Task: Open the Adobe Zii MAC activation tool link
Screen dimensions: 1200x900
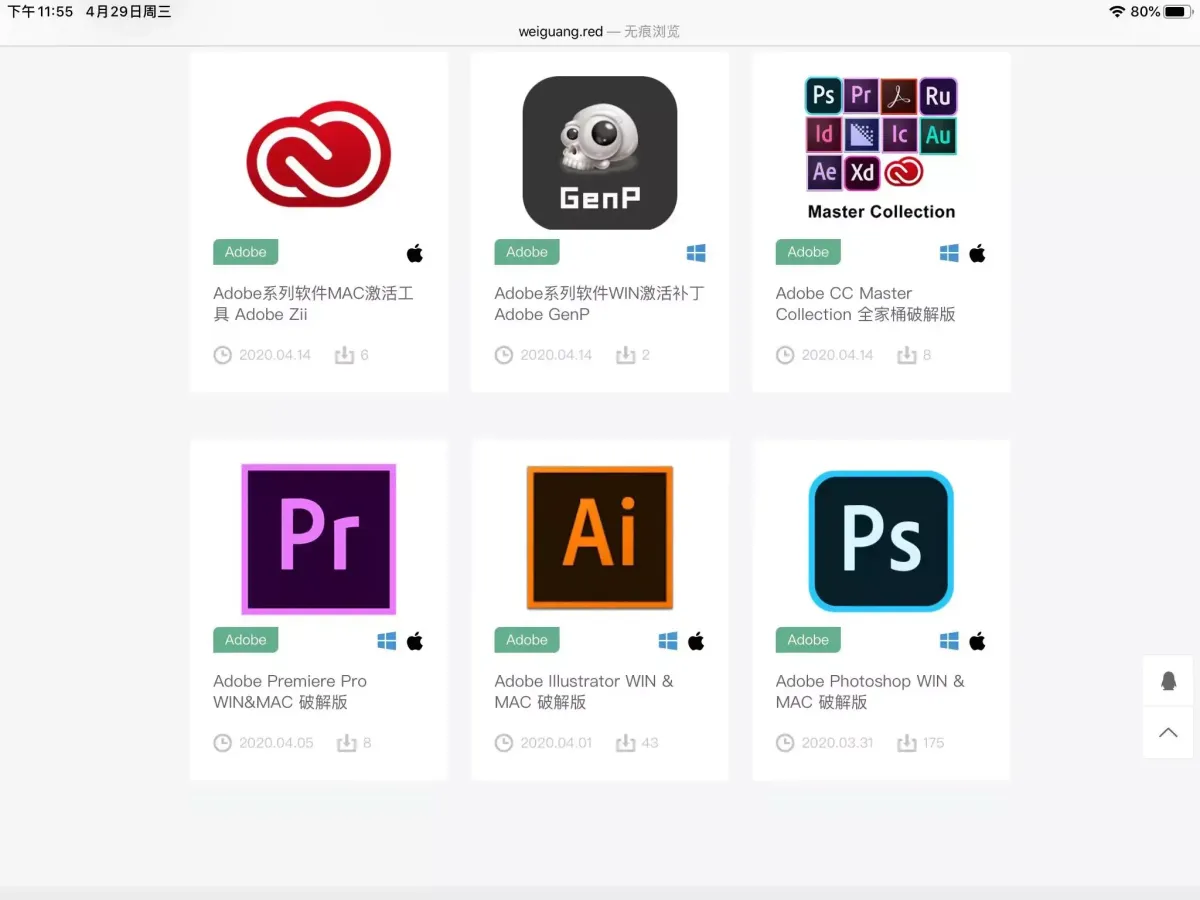Action: 313,304
